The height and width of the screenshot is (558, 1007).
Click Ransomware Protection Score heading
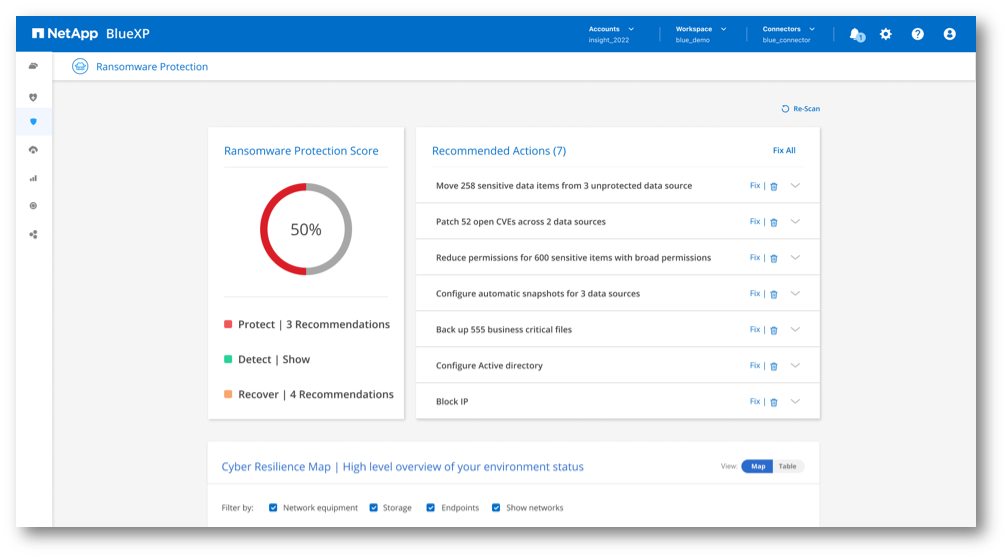(301, 151)
